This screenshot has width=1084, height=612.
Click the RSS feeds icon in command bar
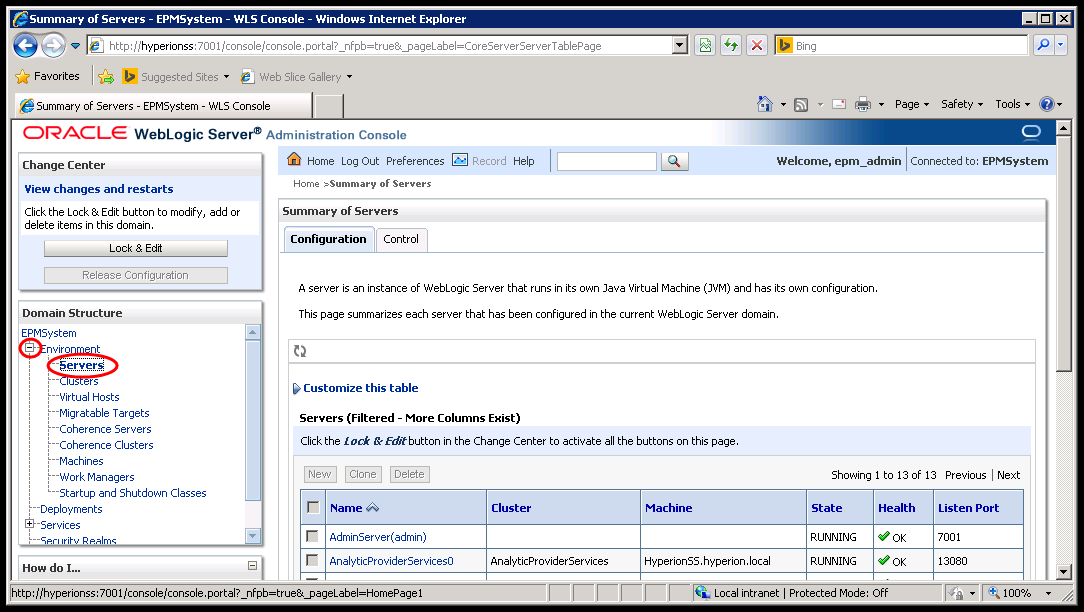pyautogui.click(x=801, y=104)
